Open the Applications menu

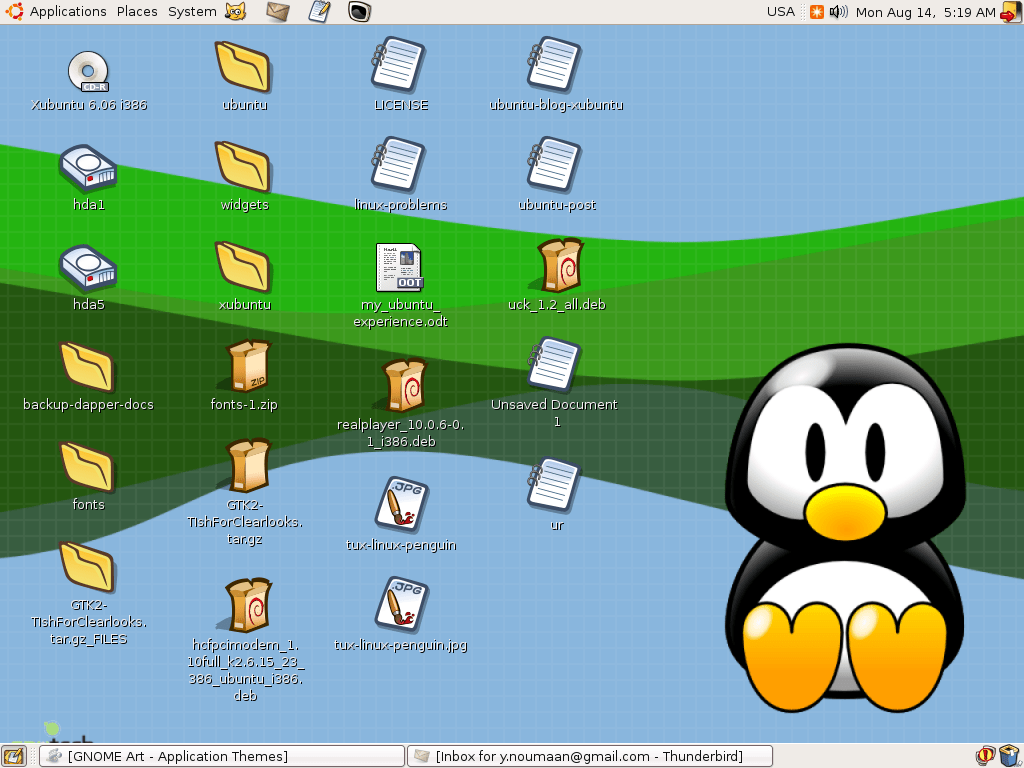click(x=68, y=12)
